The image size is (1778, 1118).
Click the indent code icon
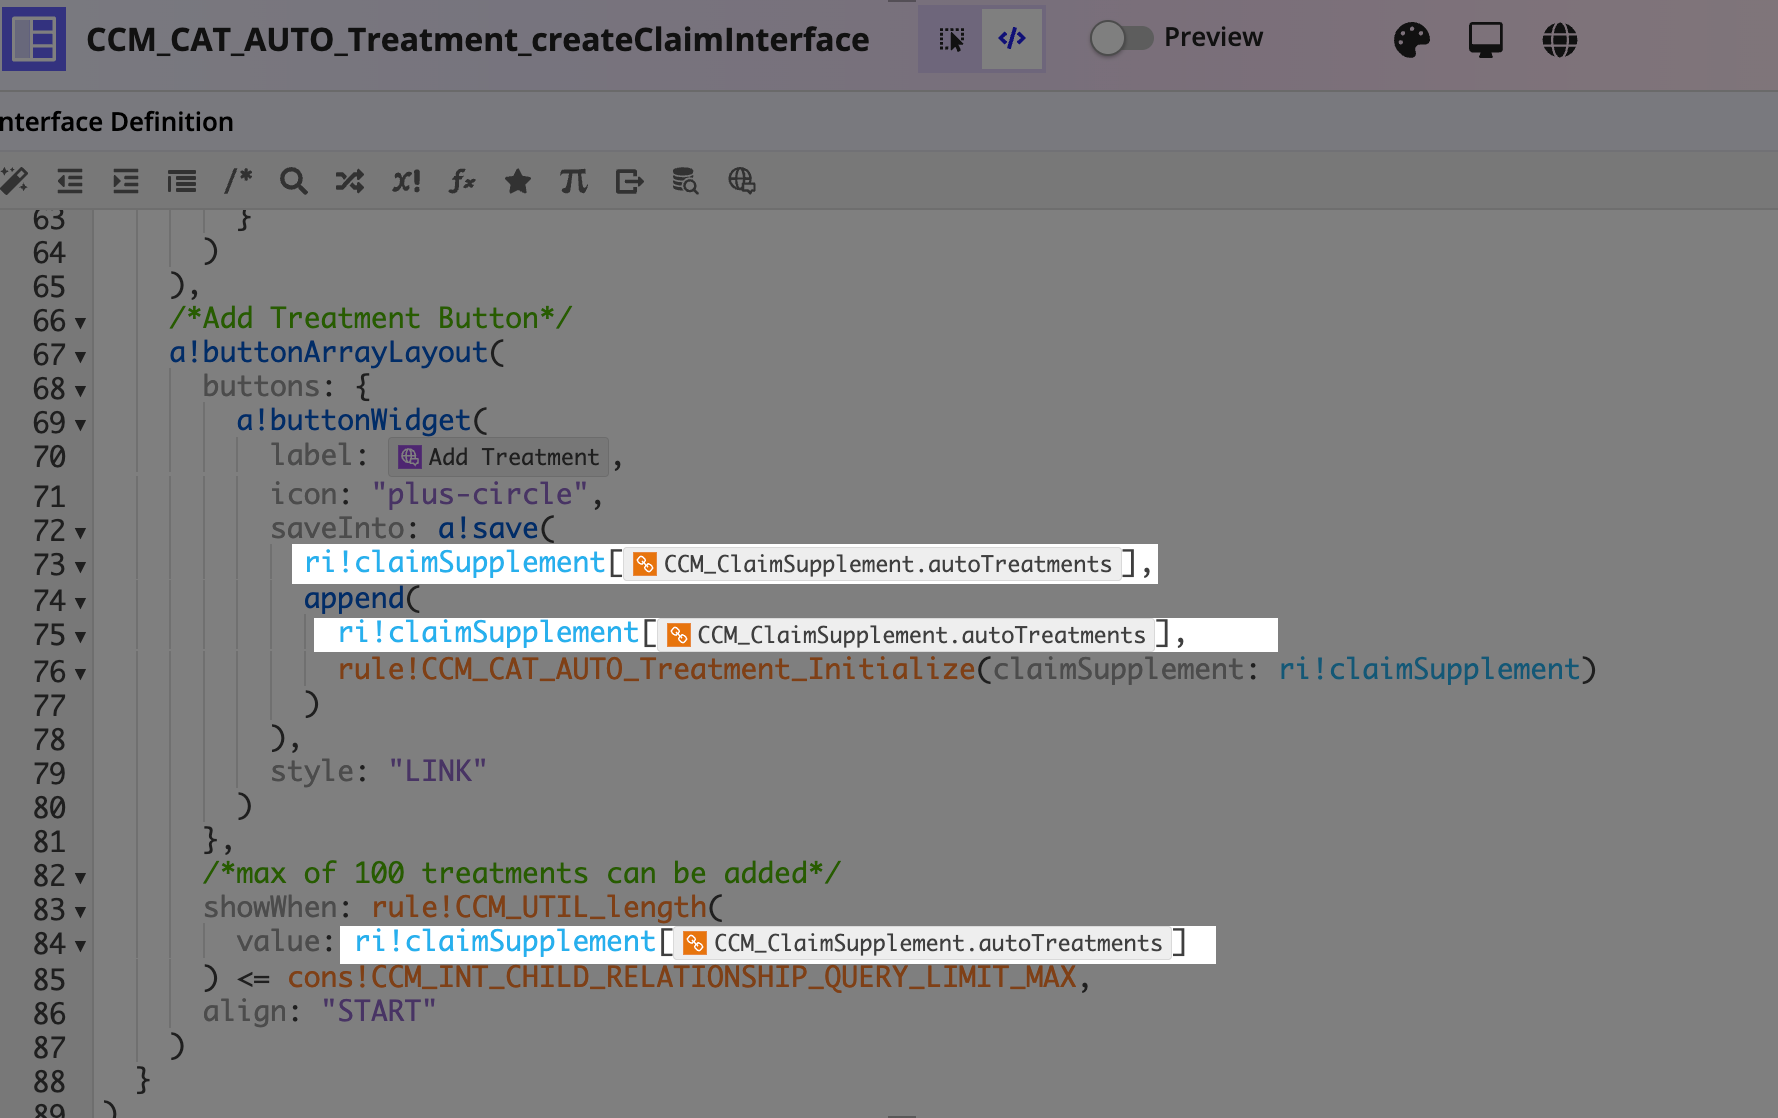pyautogui.click(x=125, y=181)
